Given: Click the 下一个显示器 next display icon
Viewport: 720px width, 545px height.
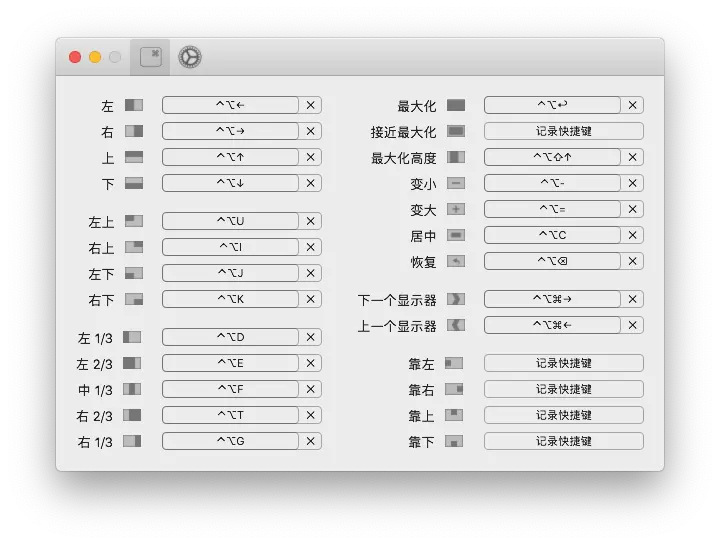Looking at the screenshot, I should (x=456, y=299).
